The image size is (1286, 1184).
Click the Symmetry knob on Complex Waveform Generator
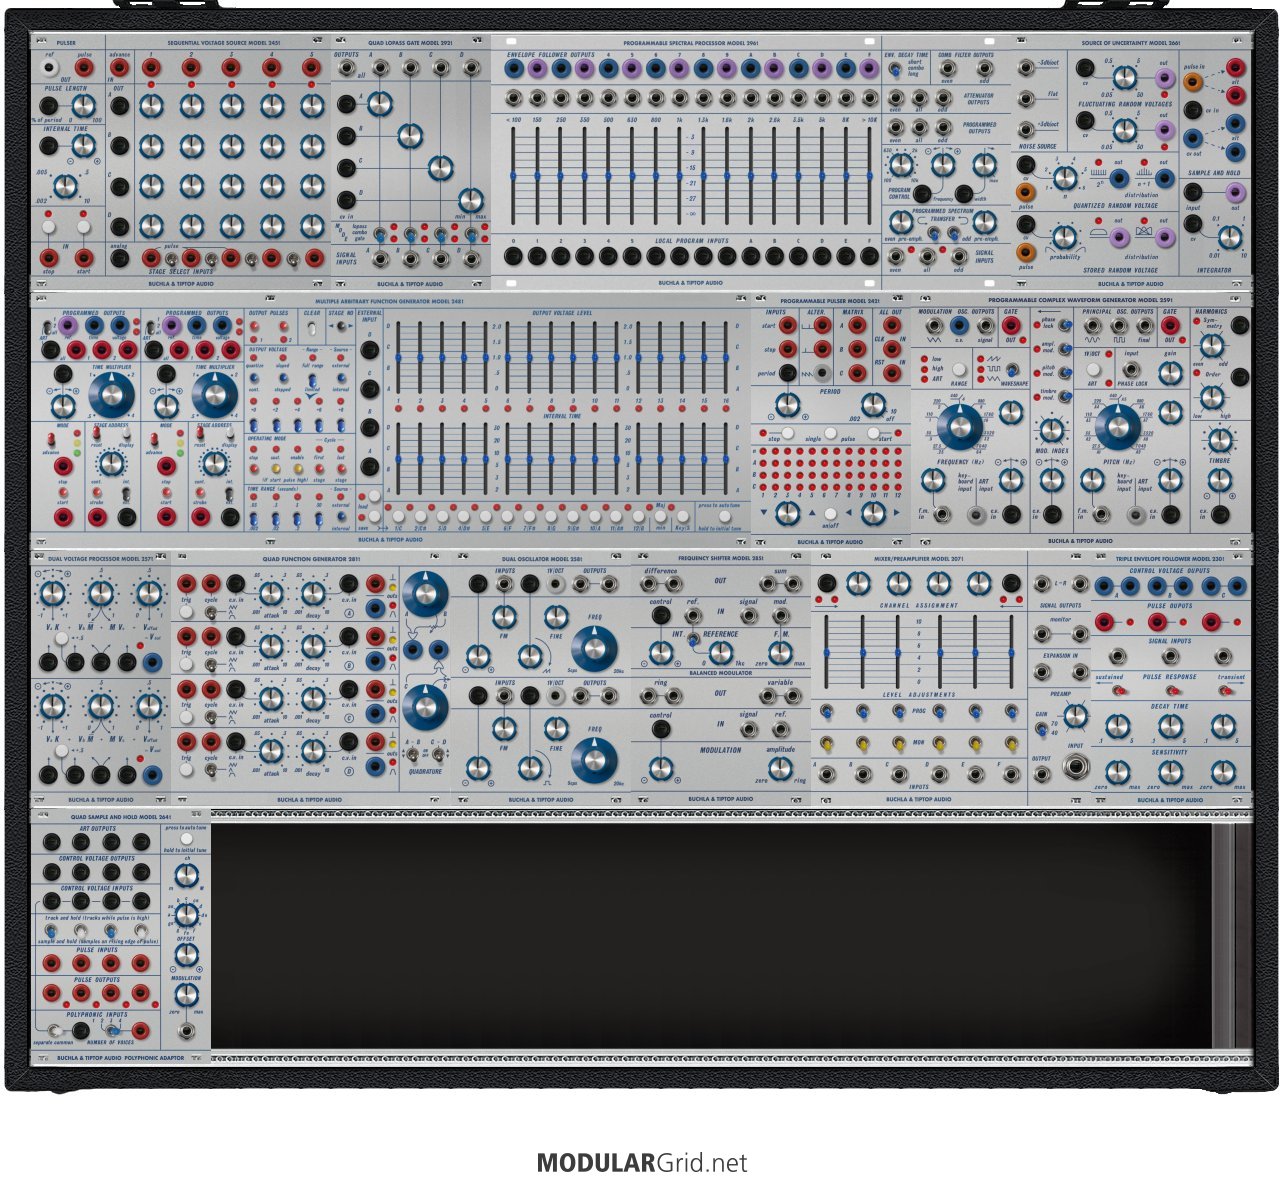point(1212,346)
